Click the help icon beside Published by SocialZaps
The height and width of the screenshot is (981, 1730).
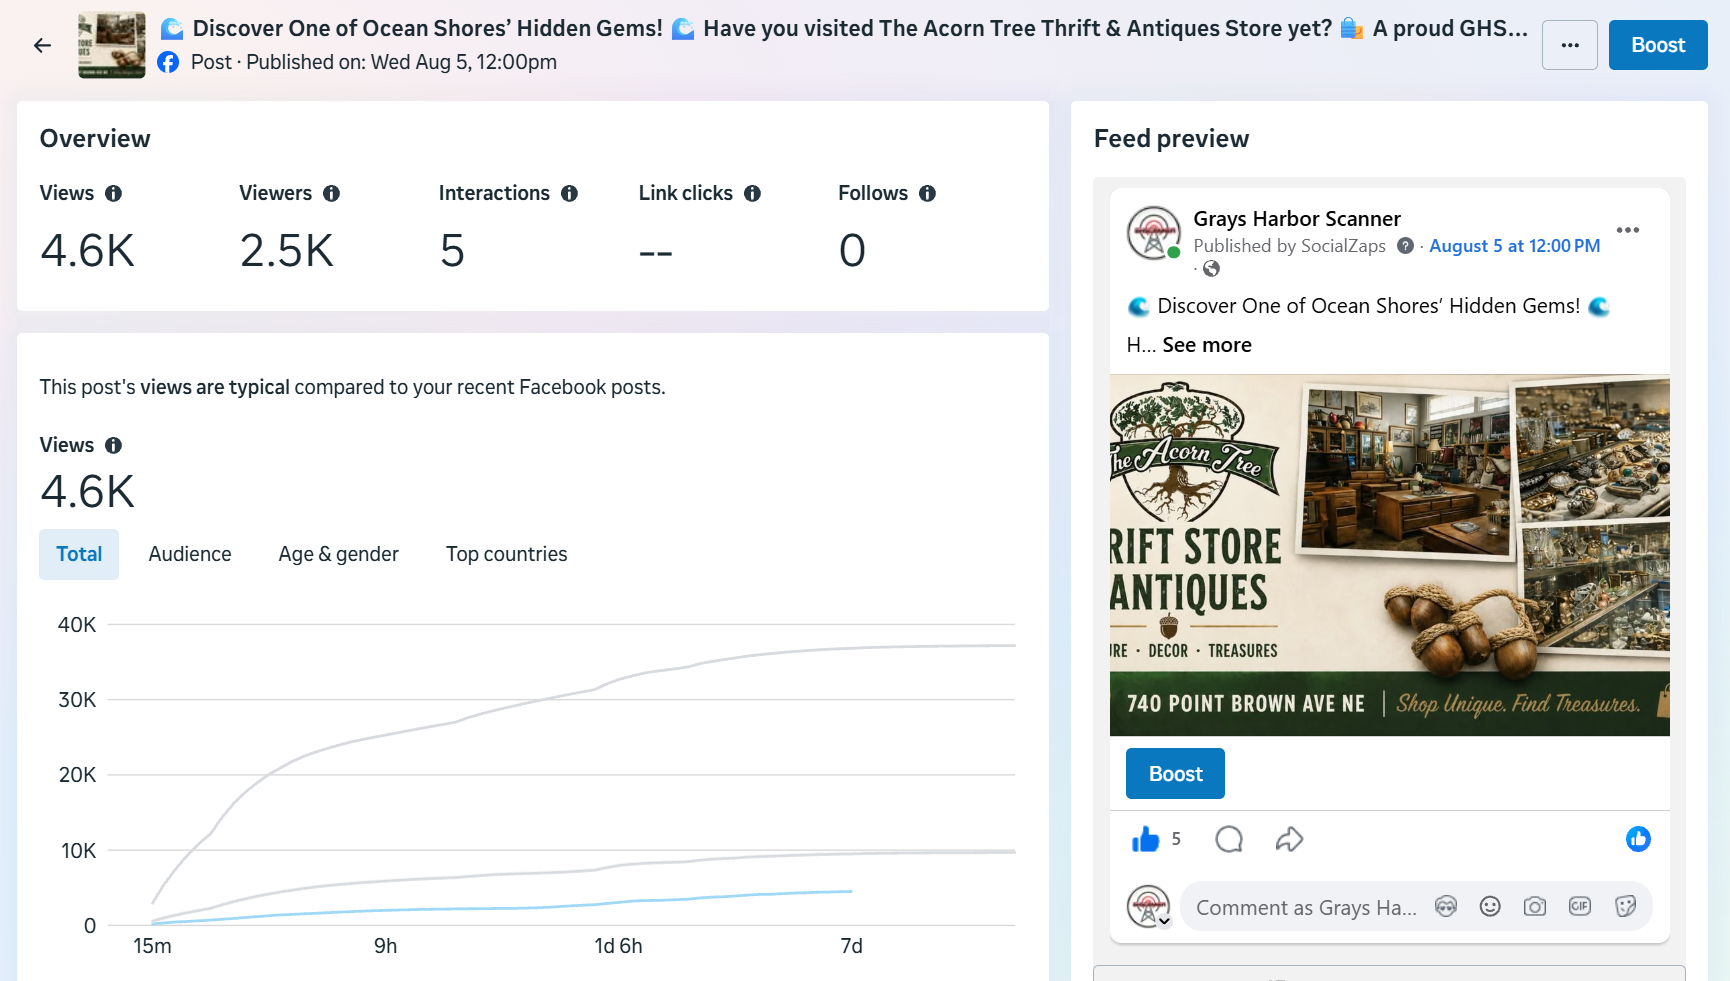coord(1405,246)
